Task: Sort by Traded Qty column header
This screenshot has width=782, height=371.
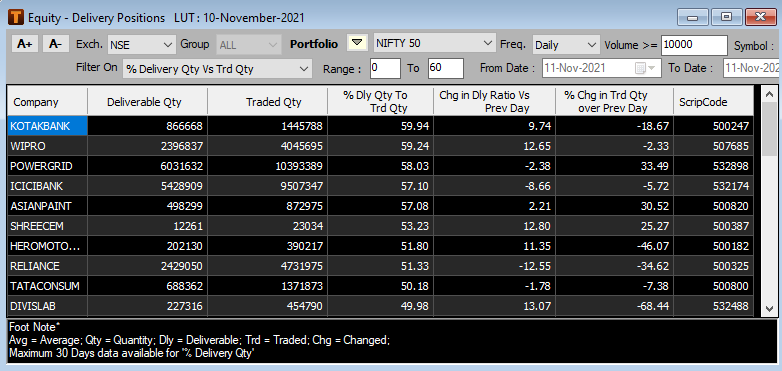Action: tap(267, 102)
